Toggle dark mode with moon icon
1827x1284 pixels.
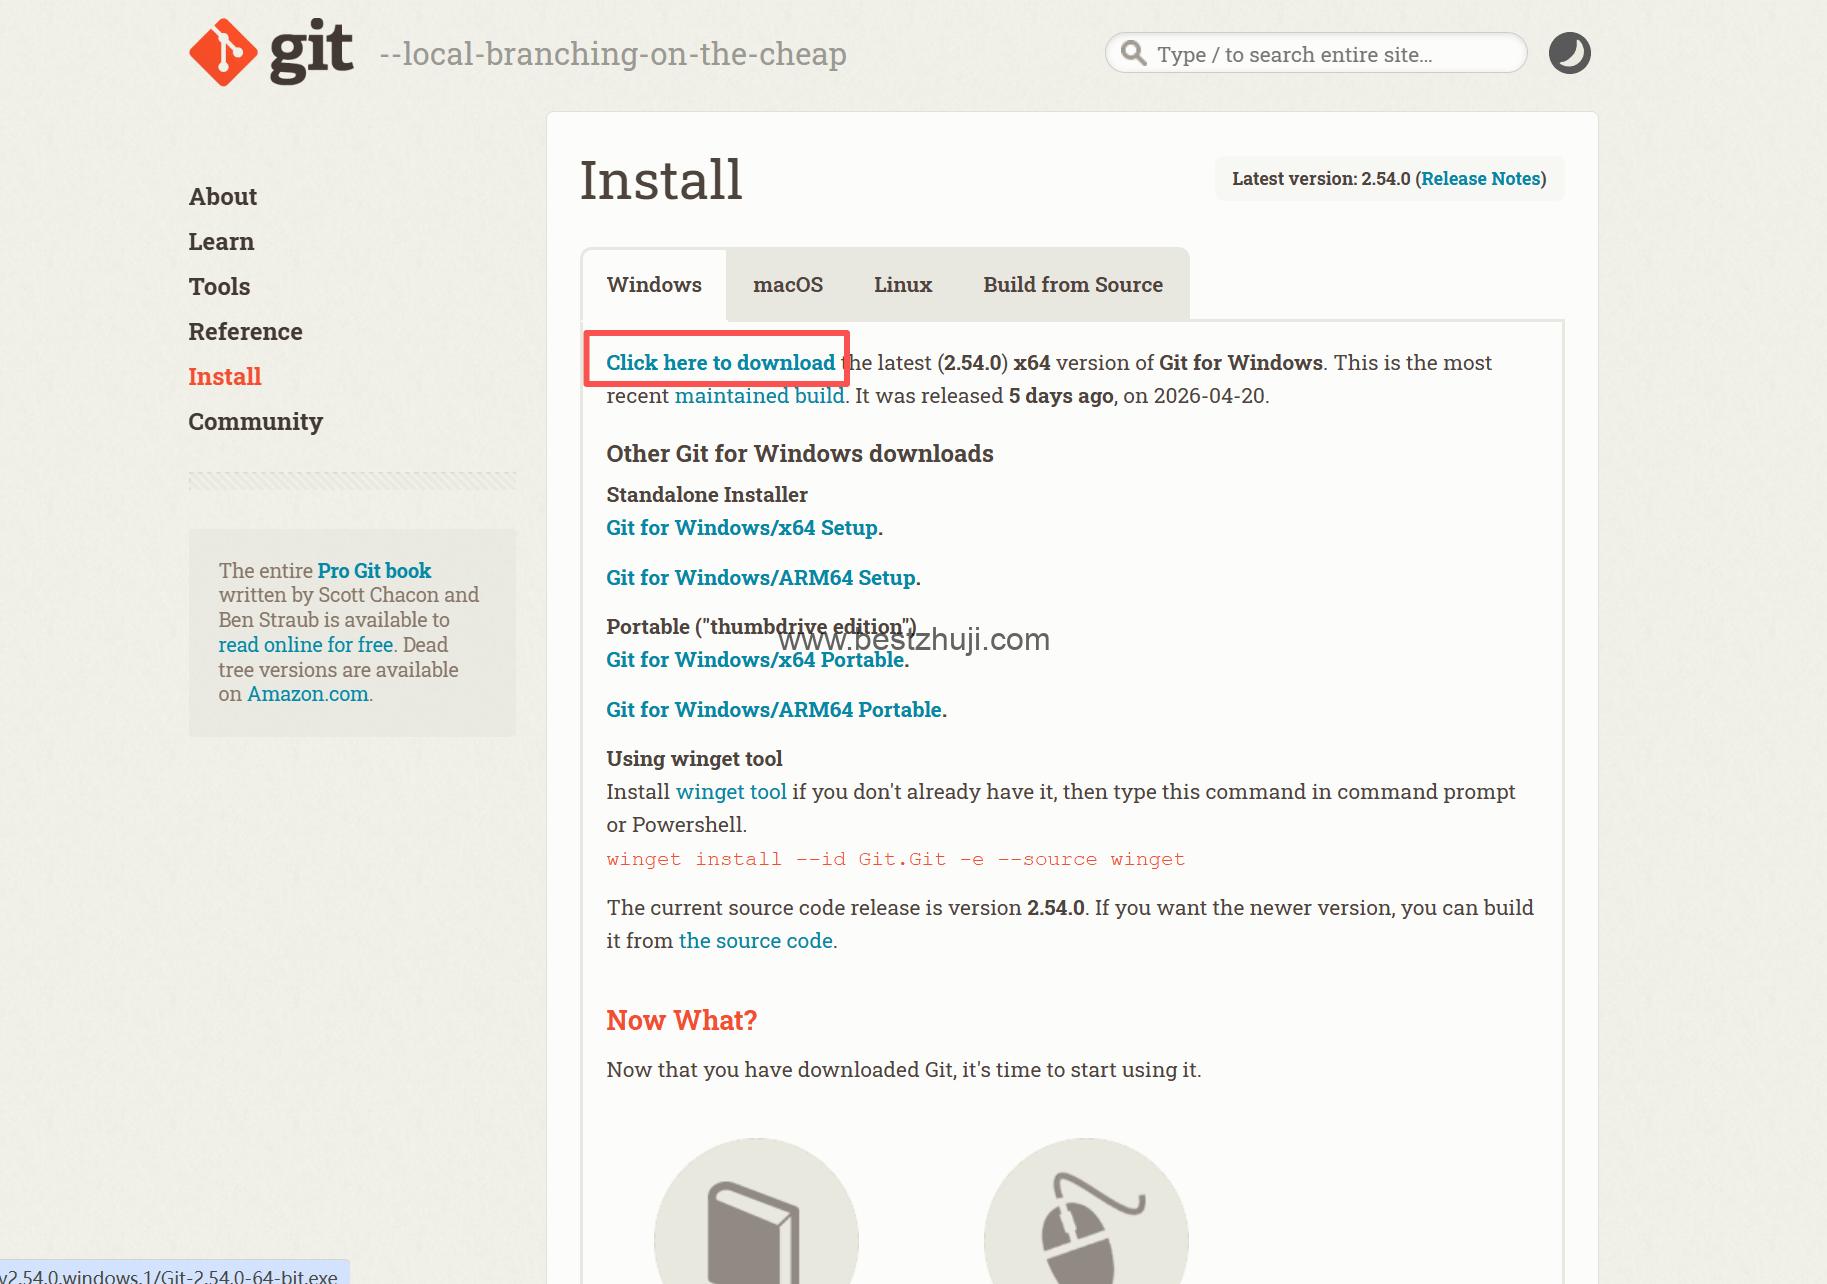tap(1569, 53)
